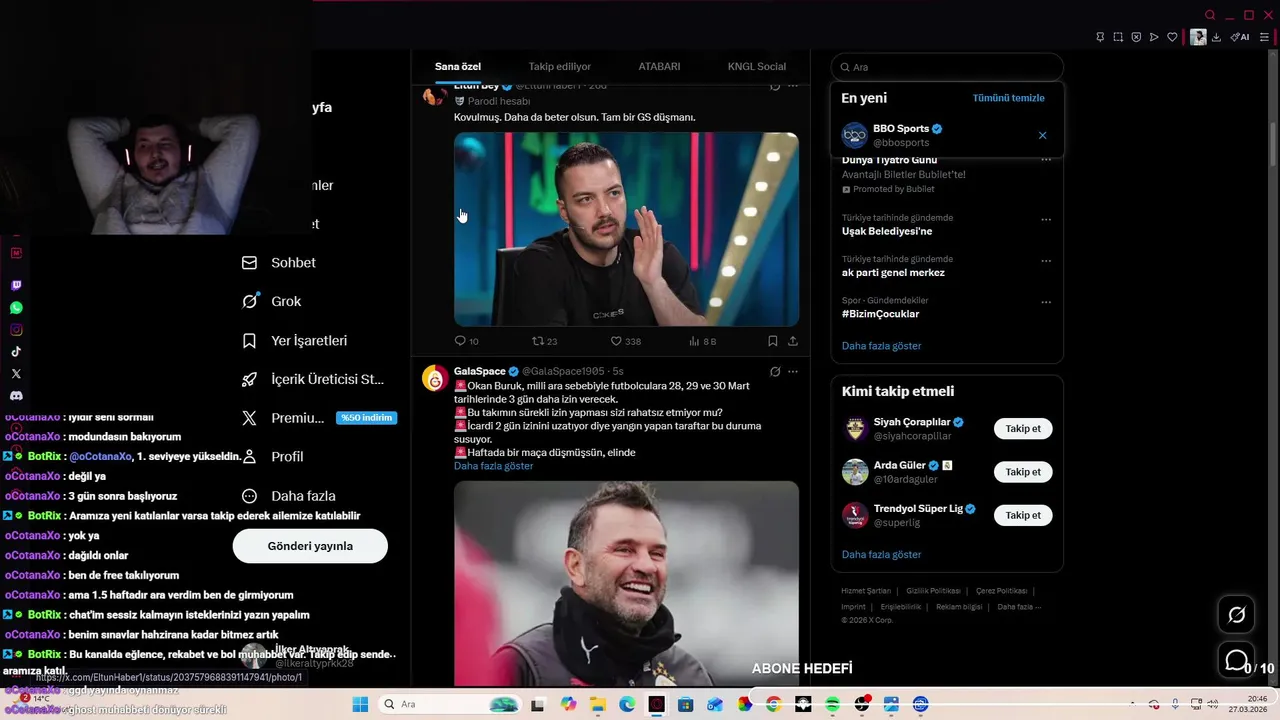The image size is (1280, 720).
Task: Click the browser search magnifier icon
Action: pyautogui.click(x=1210, y=15)
